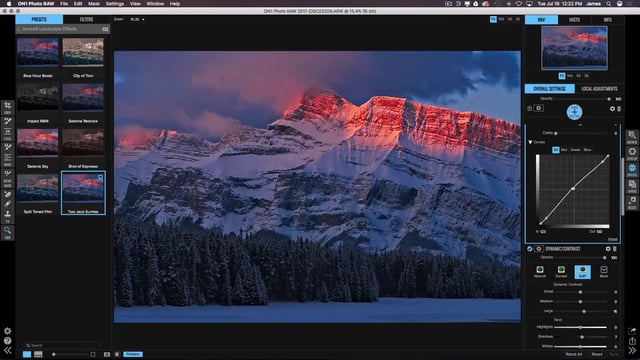Open the Info panel tab

[607, 20]
